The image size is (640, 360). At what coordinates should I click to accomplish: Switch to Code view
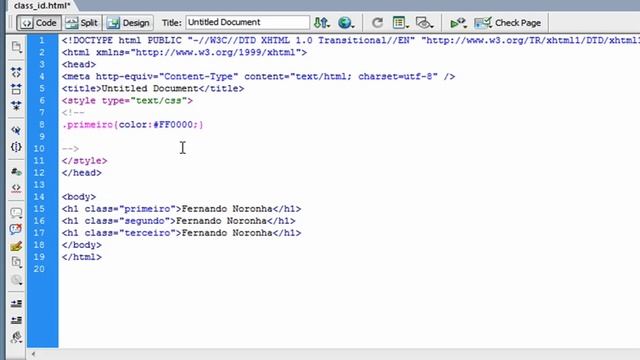tap(39, 23)
